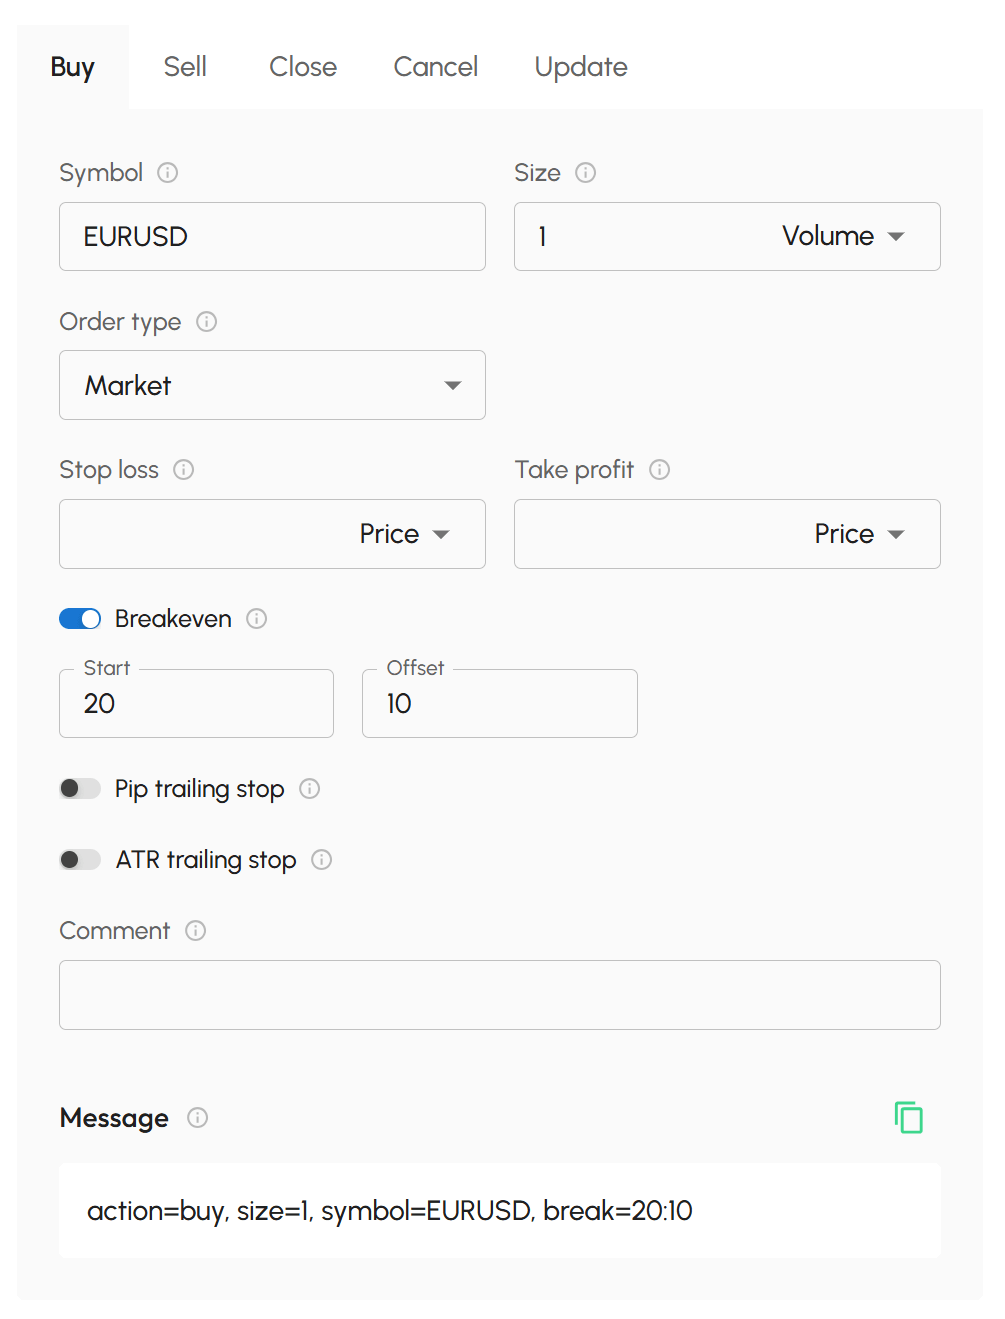Image resolution: width=1005 pixels, height=1319 pixels.
Task: Copy the message with the green copy icon
Action: [908, 1117]
